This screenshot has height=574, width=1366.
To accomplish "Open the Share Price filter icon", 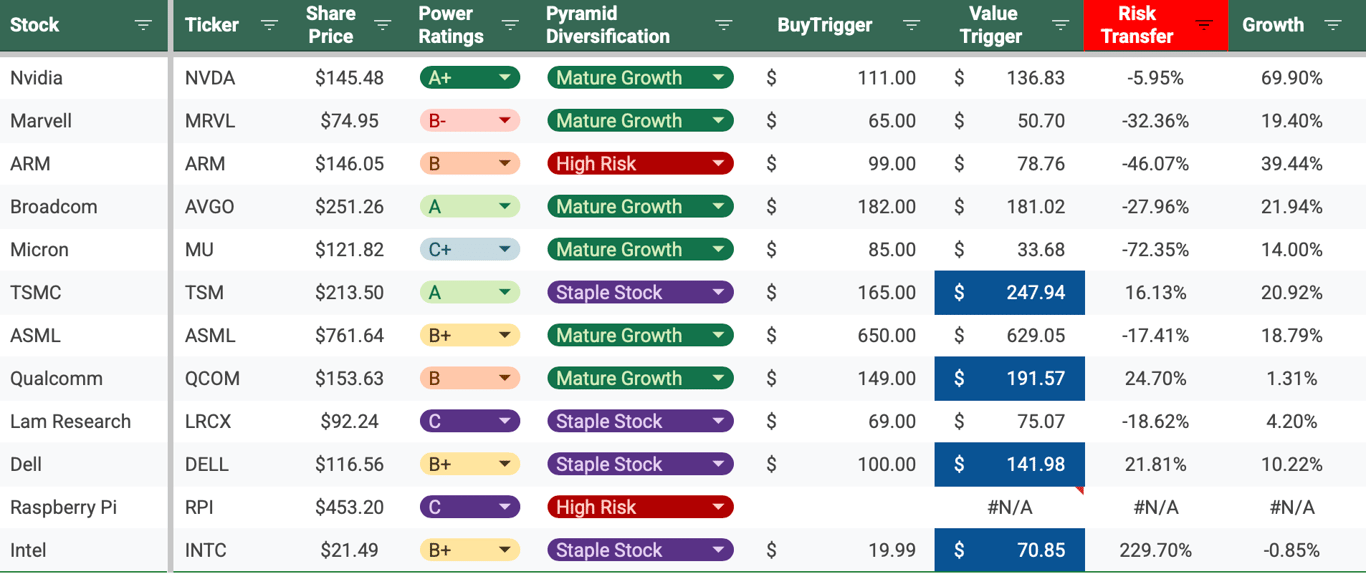I will coord(382,25).
